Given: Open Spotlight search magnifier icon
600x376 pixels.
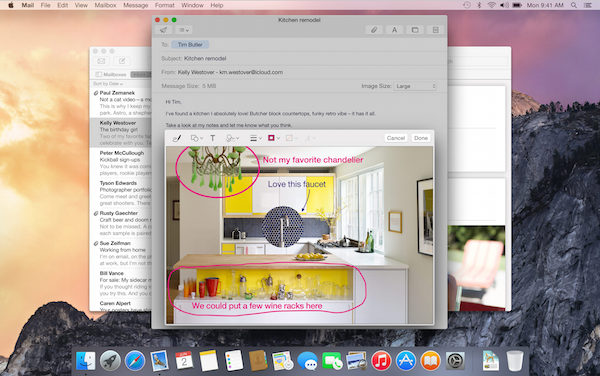Looking at the screenshot, I should tap(574, 5).
